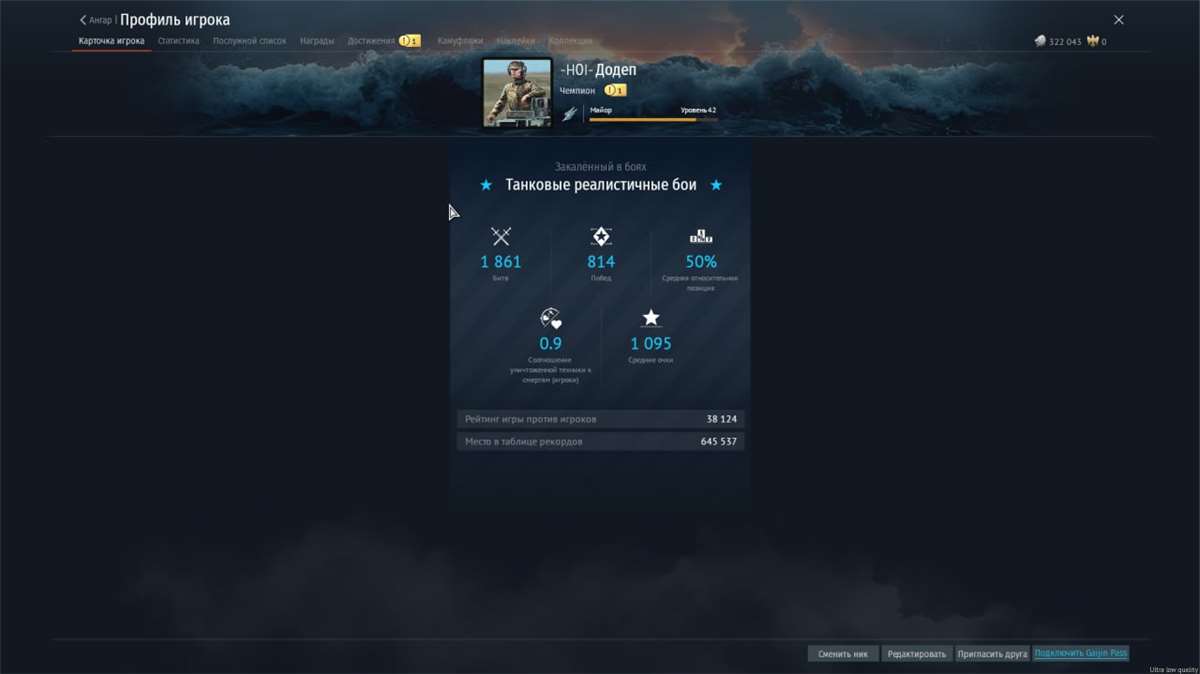Click the player name -HOI- Додеп
The width and height of the screenshot is (1200, 674).
point(598,70)
